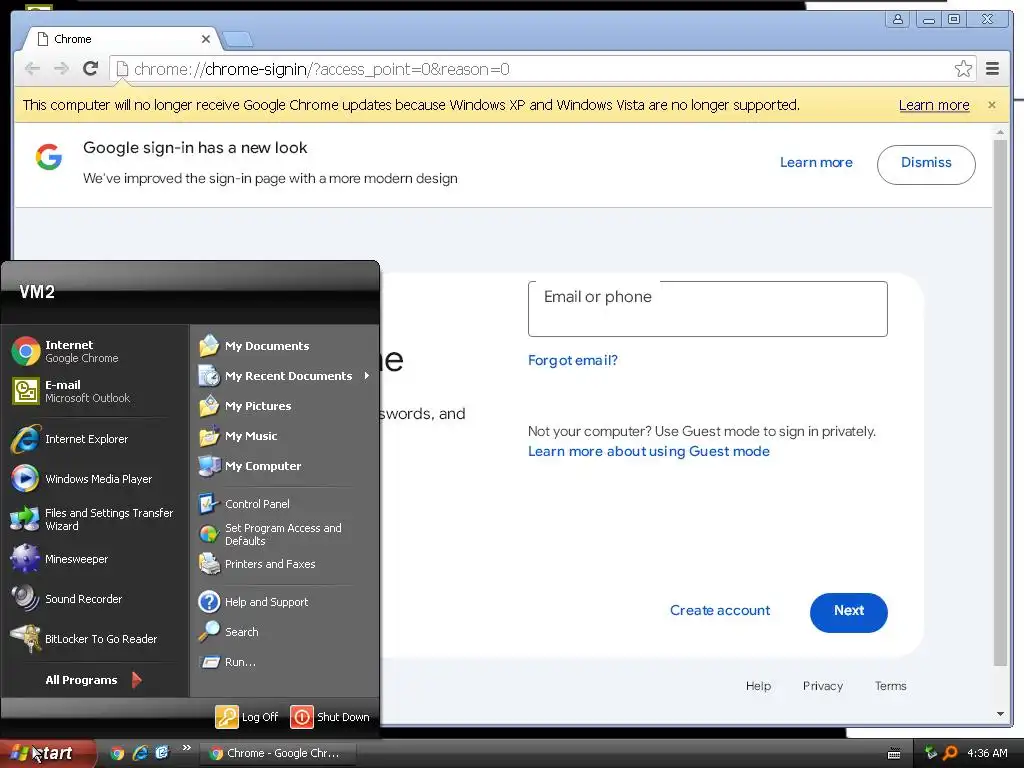This screenshot has width=1024, height=768.
Task: Click the chrome-signin address bar
Action: point(532,69)
